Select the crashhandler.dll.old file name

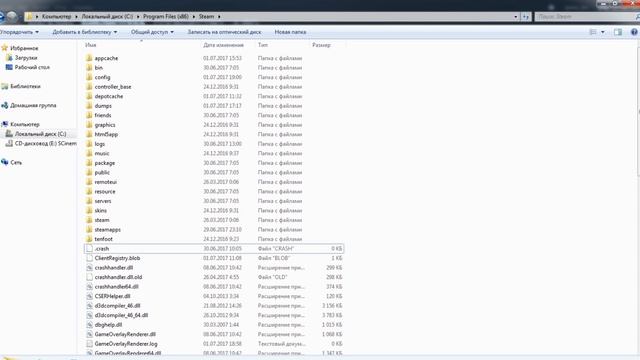coord(118,277)
